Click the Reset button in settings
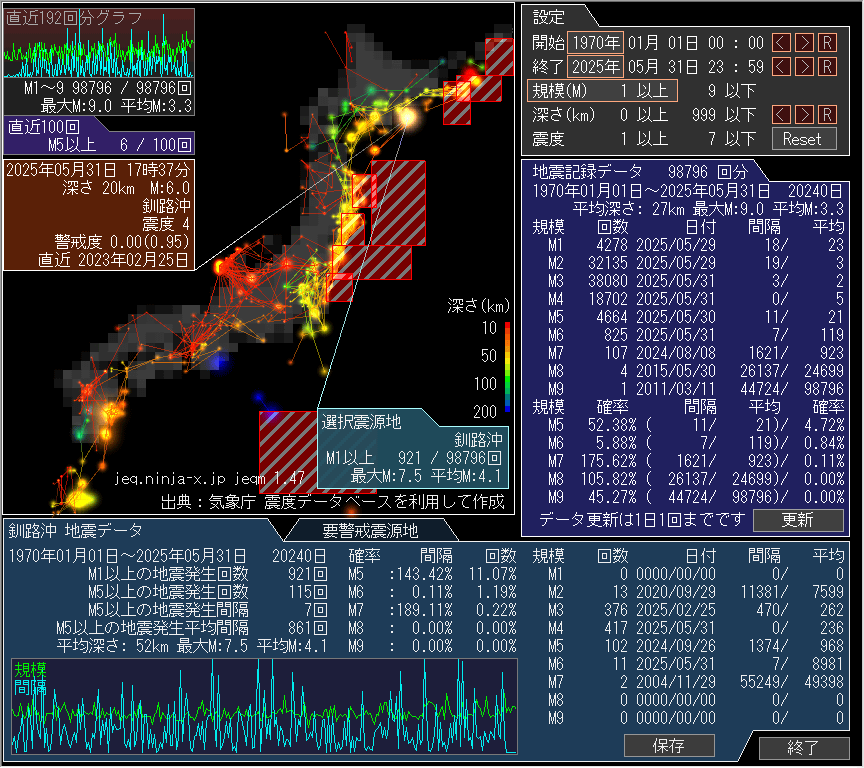864x768 pixels. (804, 139)
